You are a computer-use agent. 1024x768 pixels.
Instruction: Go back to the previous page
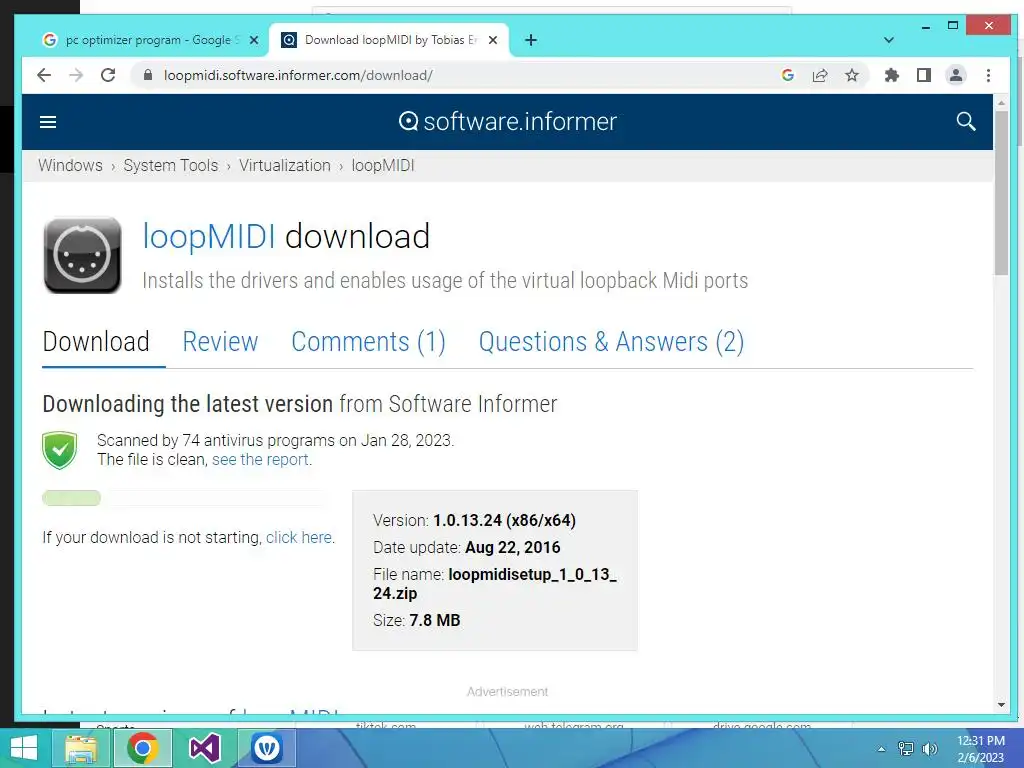[44, 75]
